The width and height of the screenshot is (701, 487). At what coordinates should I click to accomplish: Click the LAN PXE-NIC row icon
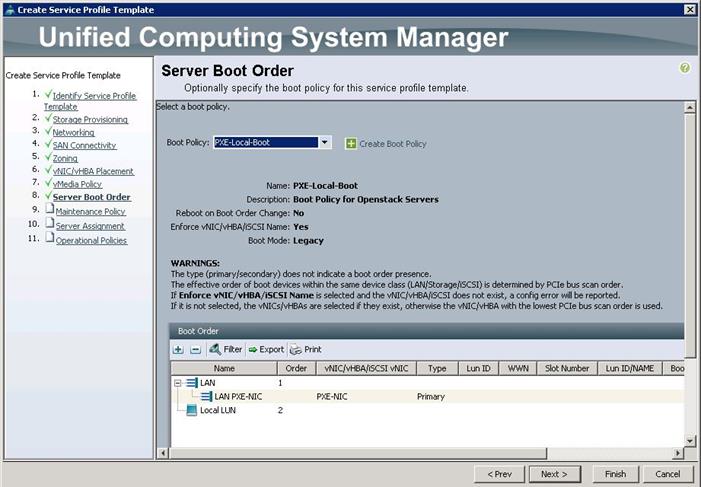click(206, 396)
